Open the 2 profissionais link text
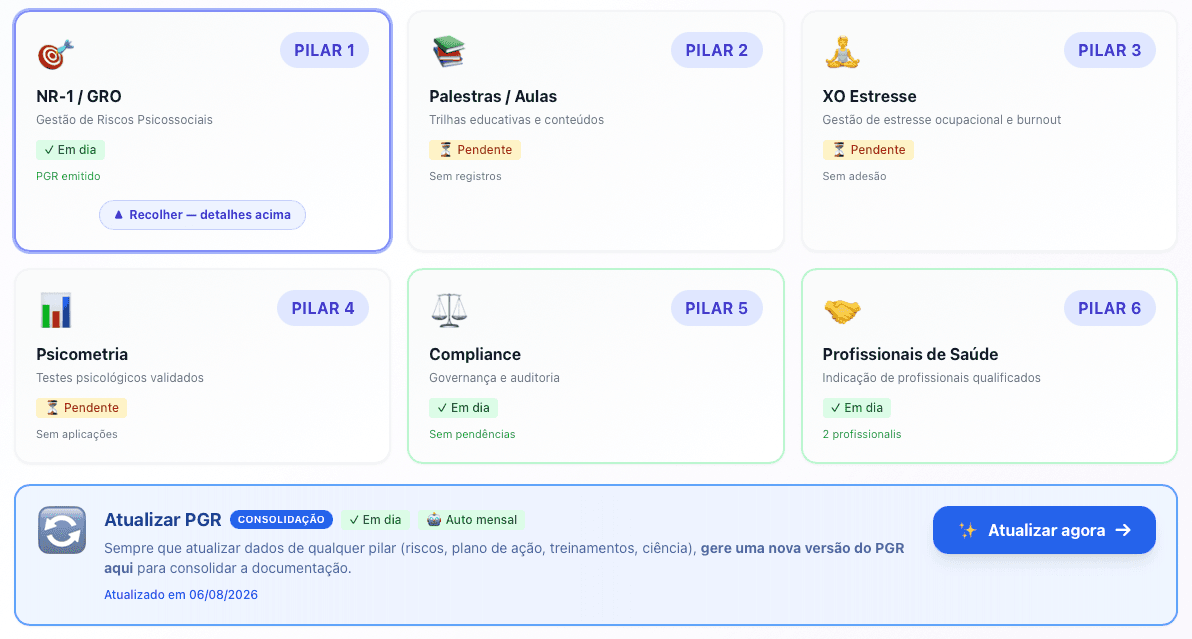Image resolution: width=1192 pixels, height=639 pixels. tap(861, 435)
